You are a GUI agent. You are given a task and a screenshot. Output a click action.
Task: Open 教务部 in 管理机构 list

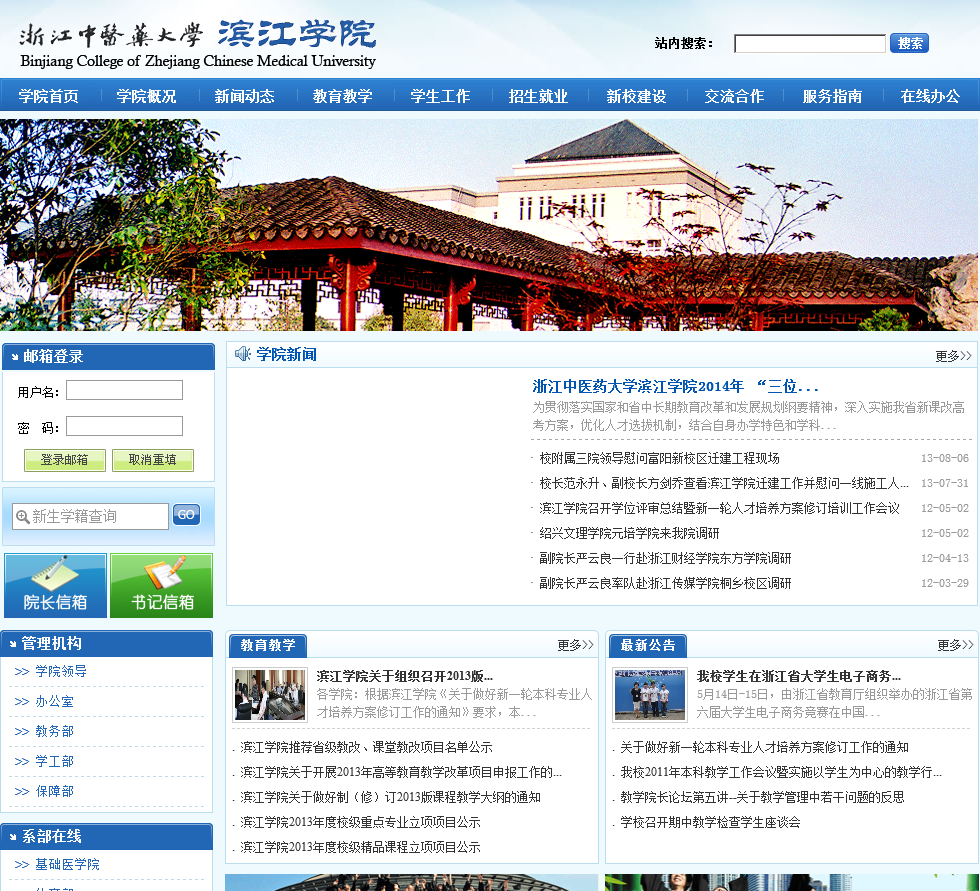(x=54, y=732)
